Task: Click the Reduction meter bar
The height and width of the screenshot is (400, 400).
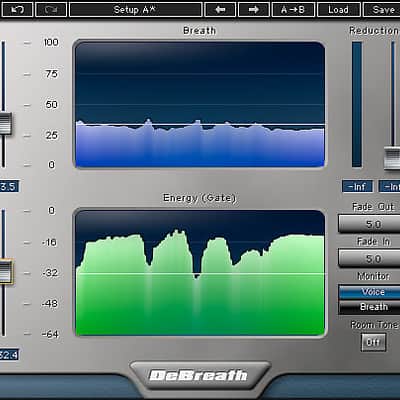Action: tap(357, 104)
